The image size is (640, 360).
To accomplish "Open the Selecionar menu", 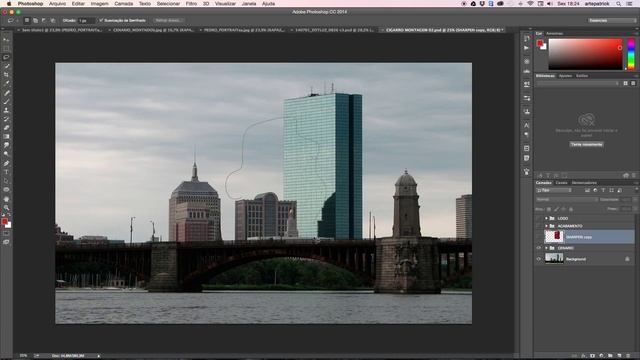I will tap(168, 3).
